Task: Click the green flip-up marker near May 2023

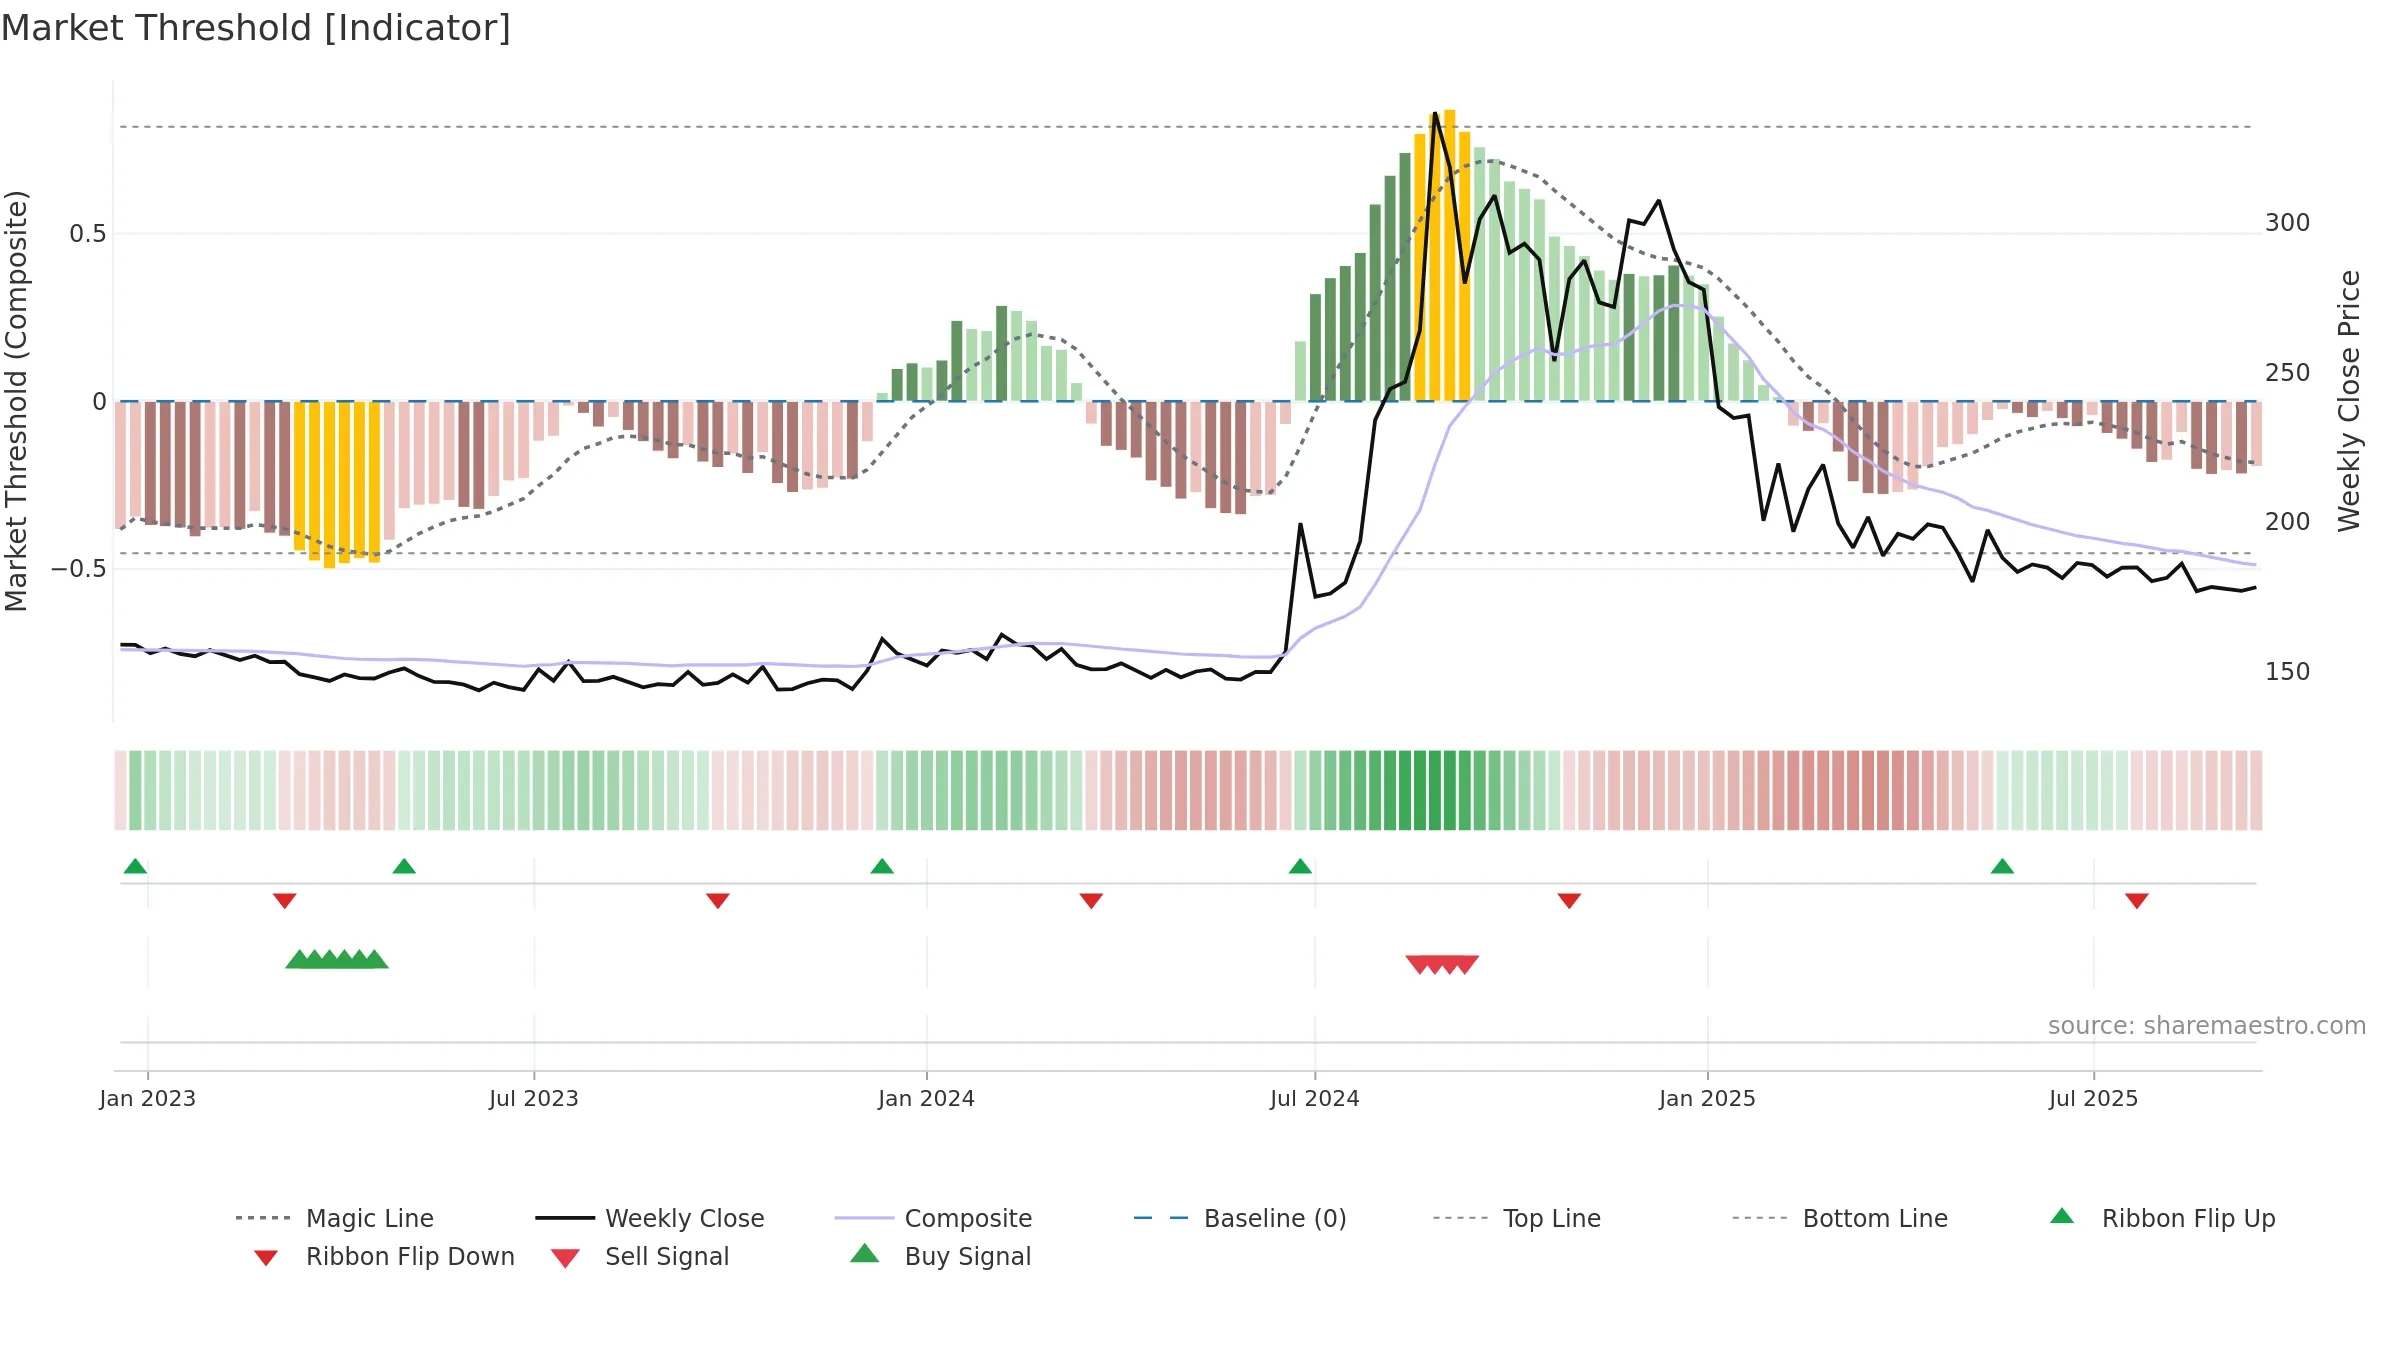Action: point(404,866)
